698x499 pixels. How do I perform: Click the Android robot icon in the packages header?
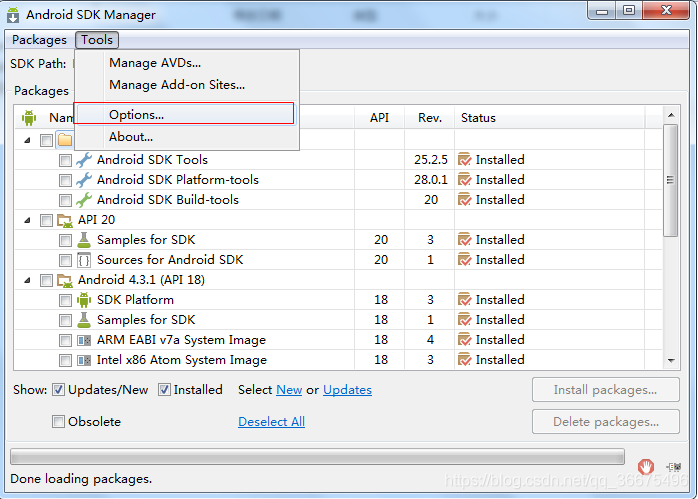pos(29,118)
